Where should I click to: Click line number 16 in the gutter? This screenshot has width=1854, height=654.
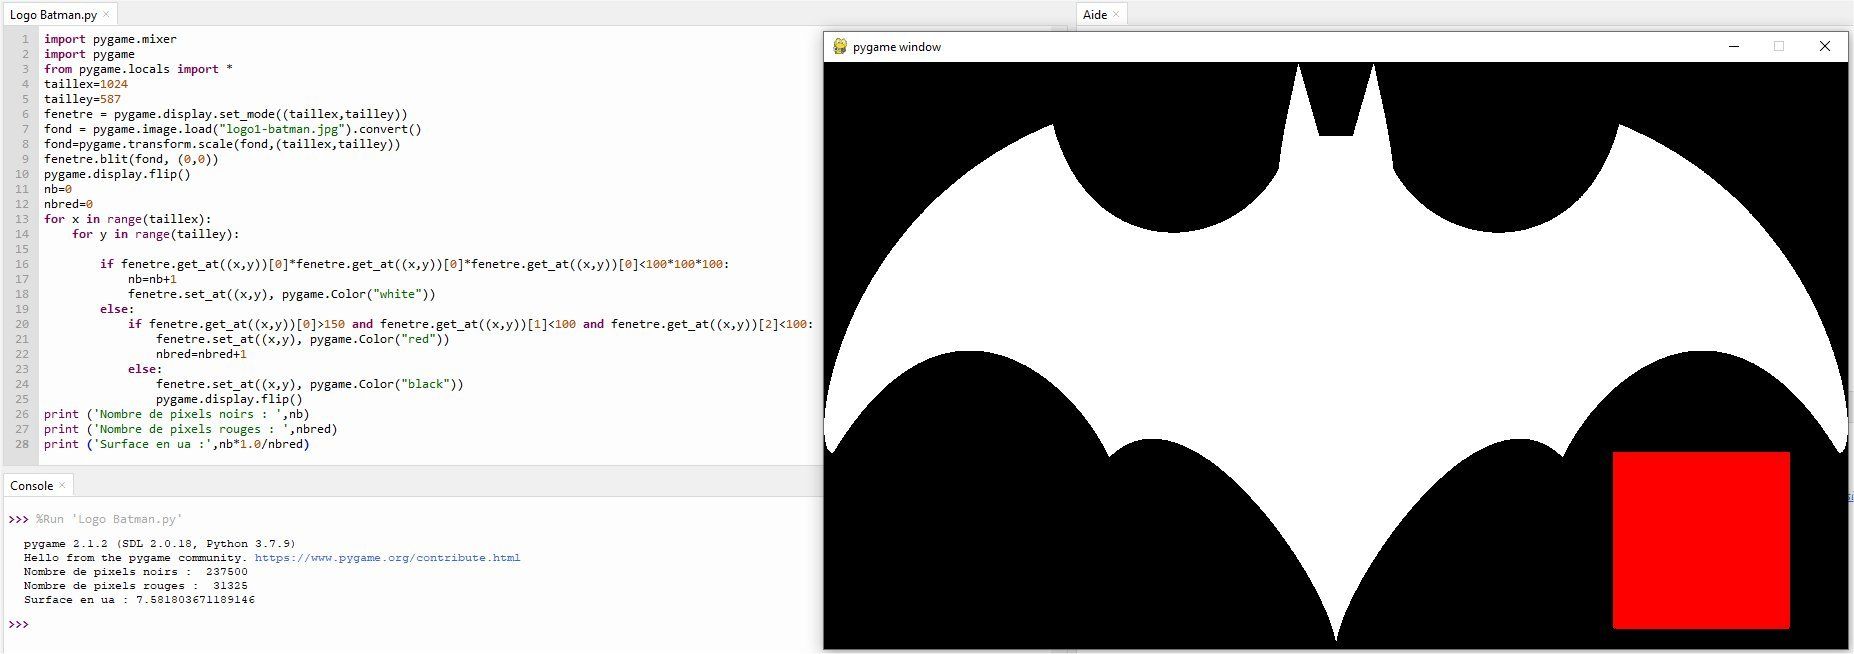click(x=22, y=264)
